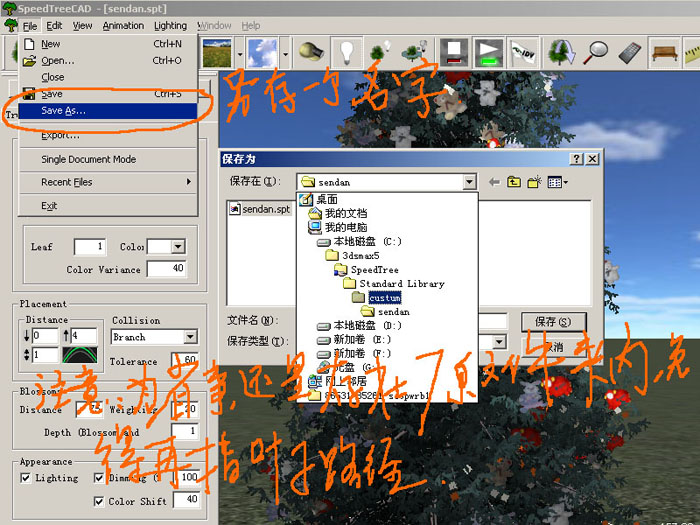Click the view menu icon in save dialog
Image resolution: width=700 pixels, height=525 pixels.
tap(557, 182)
